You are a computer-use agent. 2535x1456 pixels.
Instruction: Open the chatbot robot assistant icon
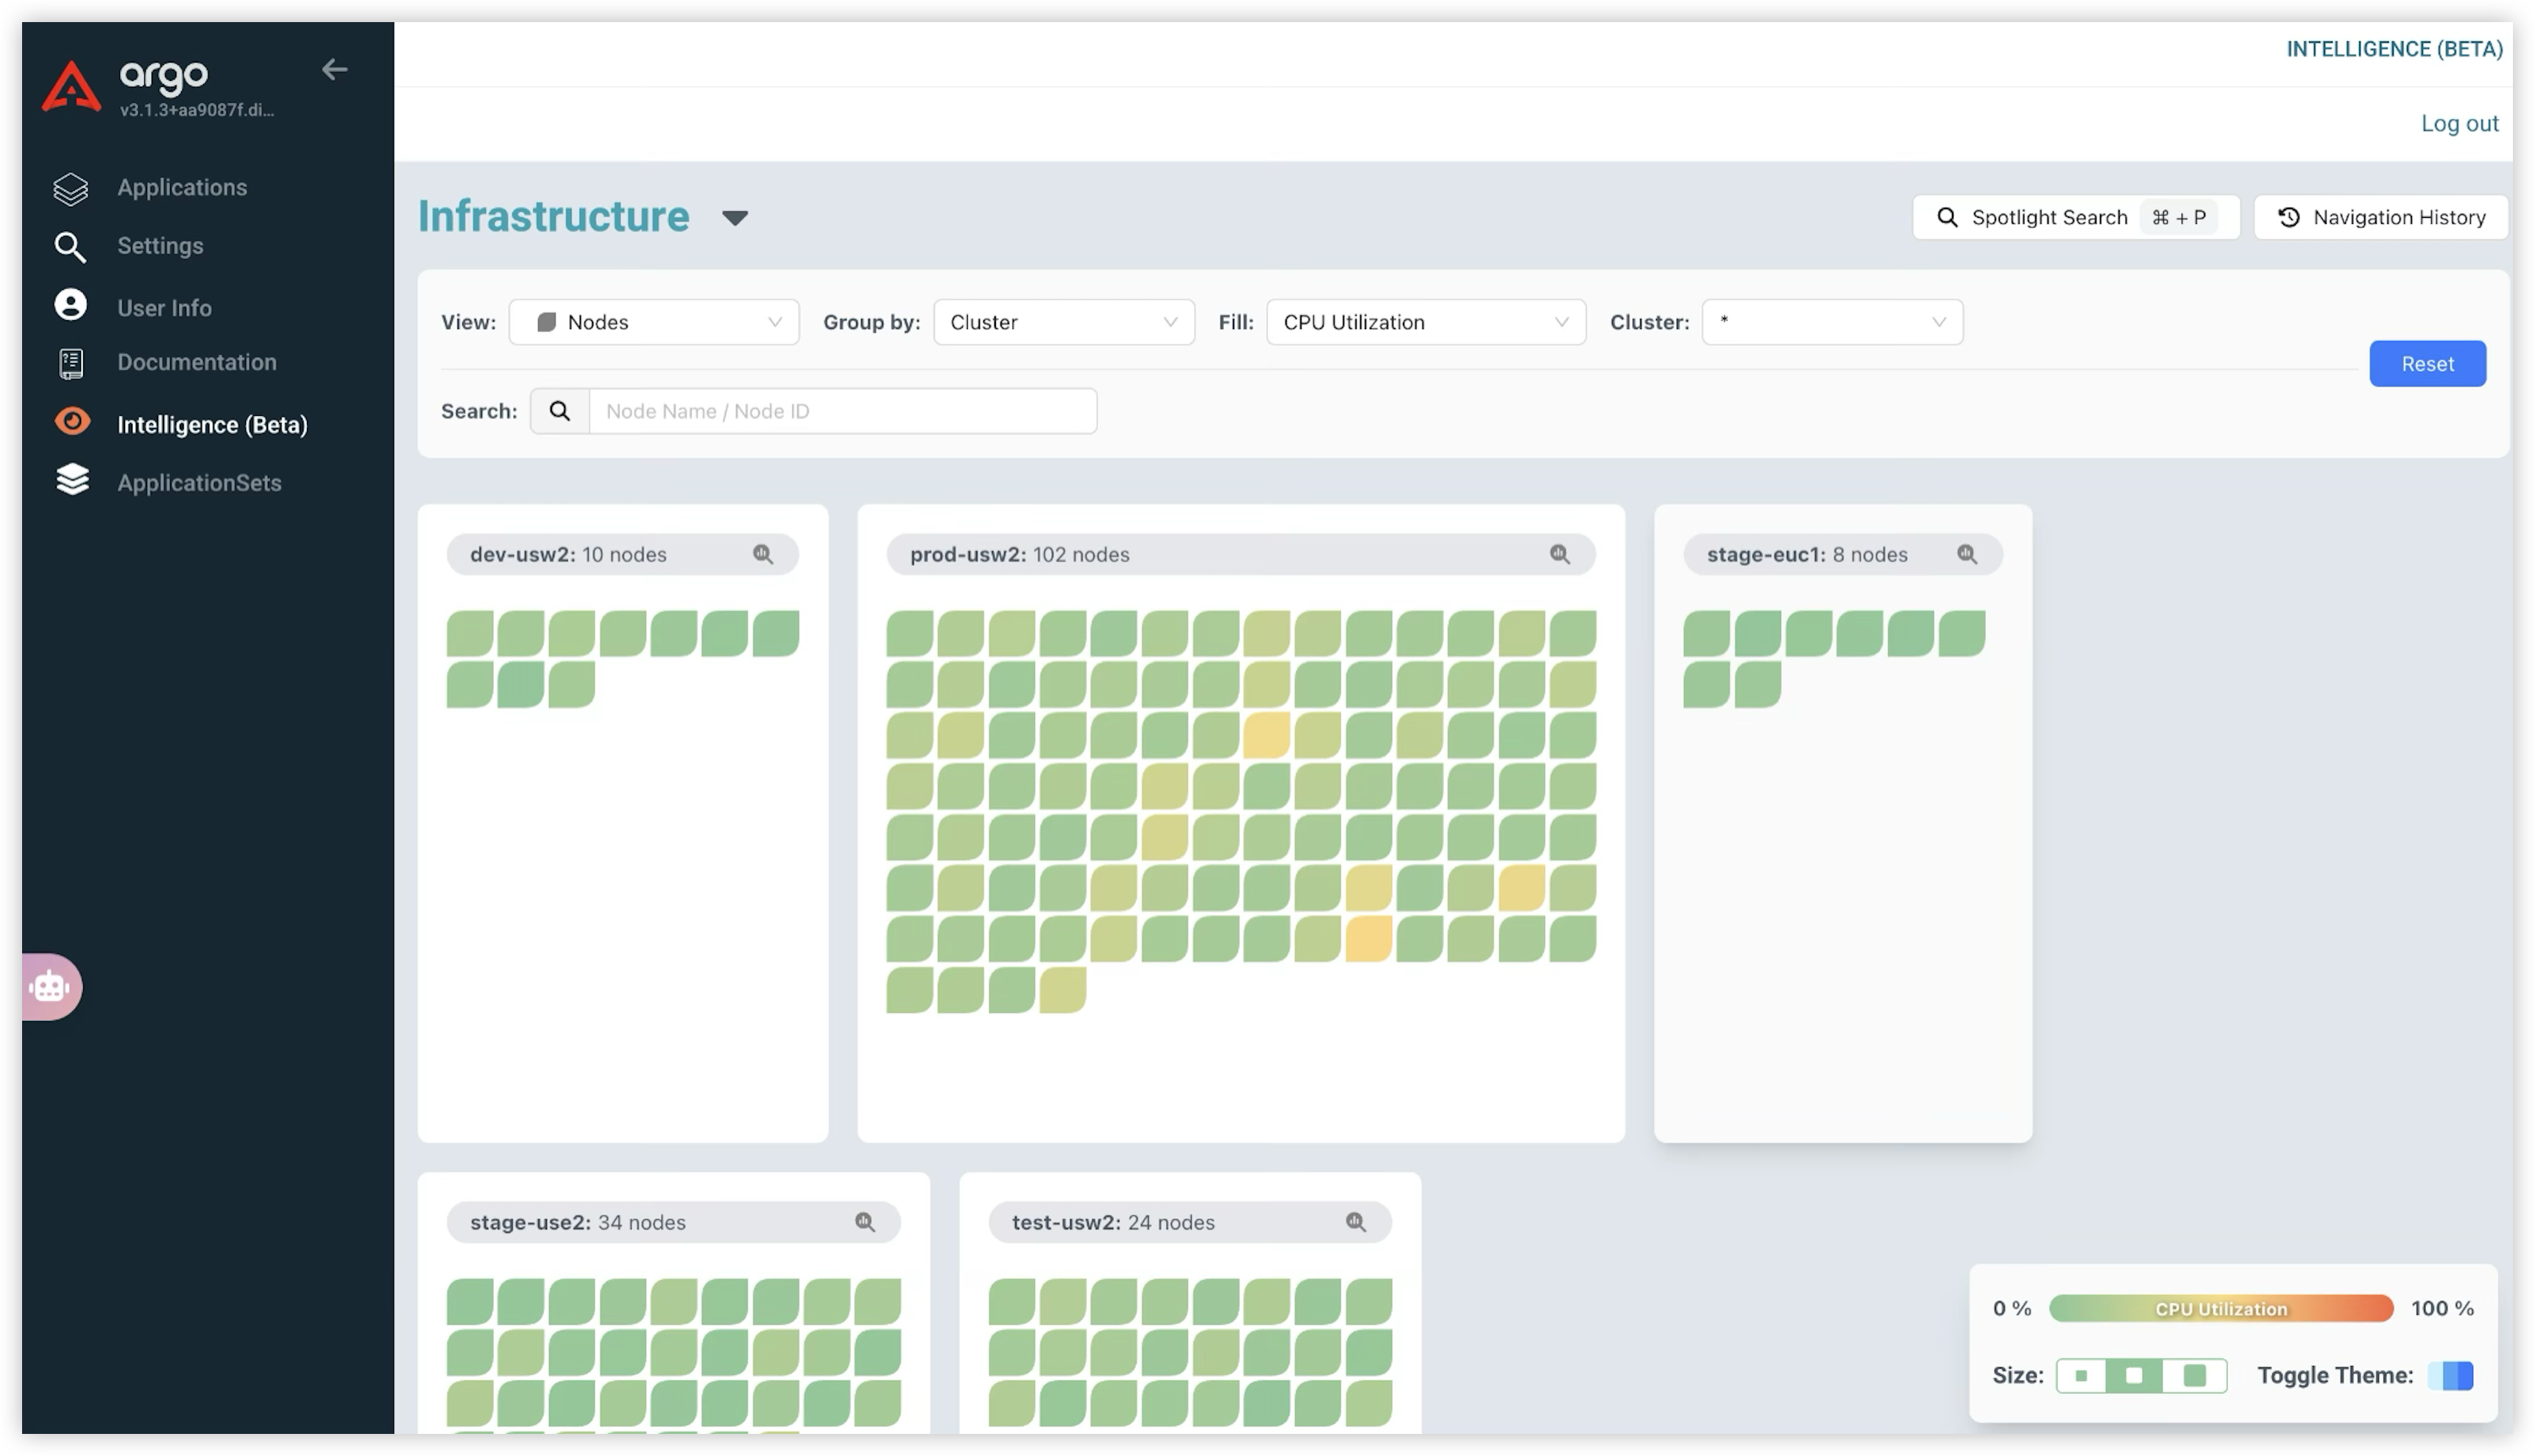pyautogui.click(x=50, y=987)
